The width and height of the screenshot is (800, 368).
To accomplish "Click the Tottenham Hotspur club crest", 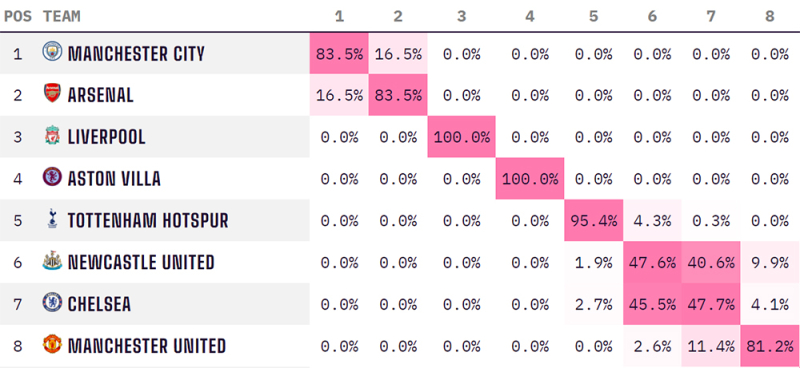I will [x=52, y=219].
